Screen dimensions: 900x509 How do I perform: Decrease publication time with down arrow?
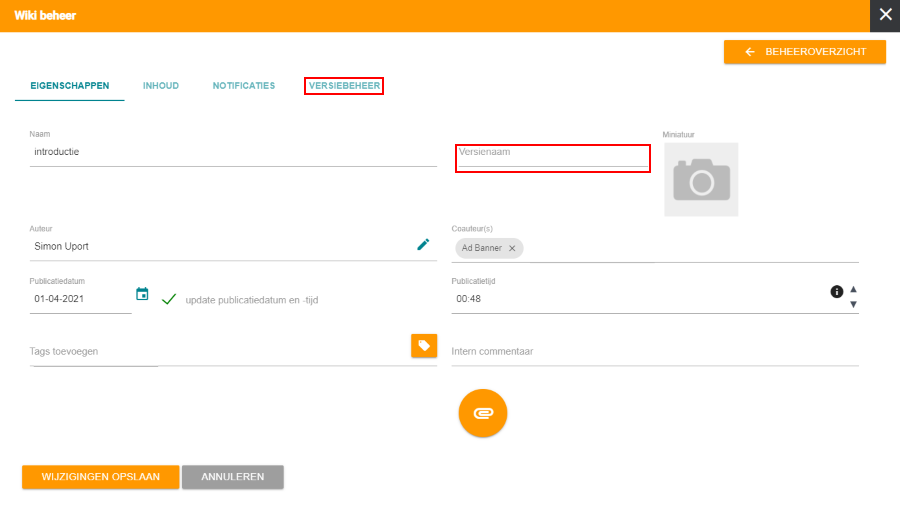853,304
